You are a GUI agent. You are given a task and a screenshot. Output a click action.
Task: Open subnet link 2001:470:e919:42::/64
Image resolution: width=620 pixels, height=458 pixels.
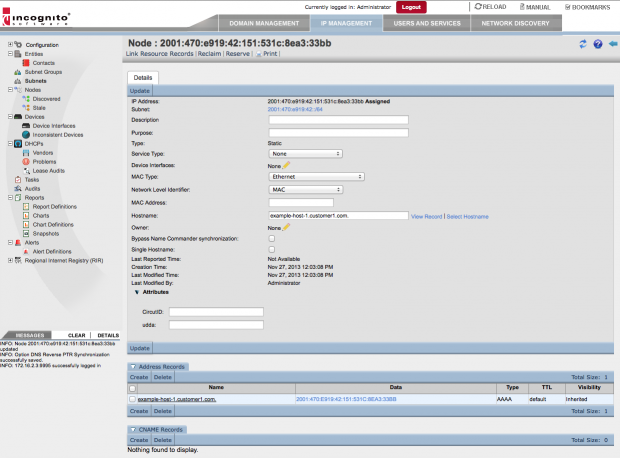[295, 110]
